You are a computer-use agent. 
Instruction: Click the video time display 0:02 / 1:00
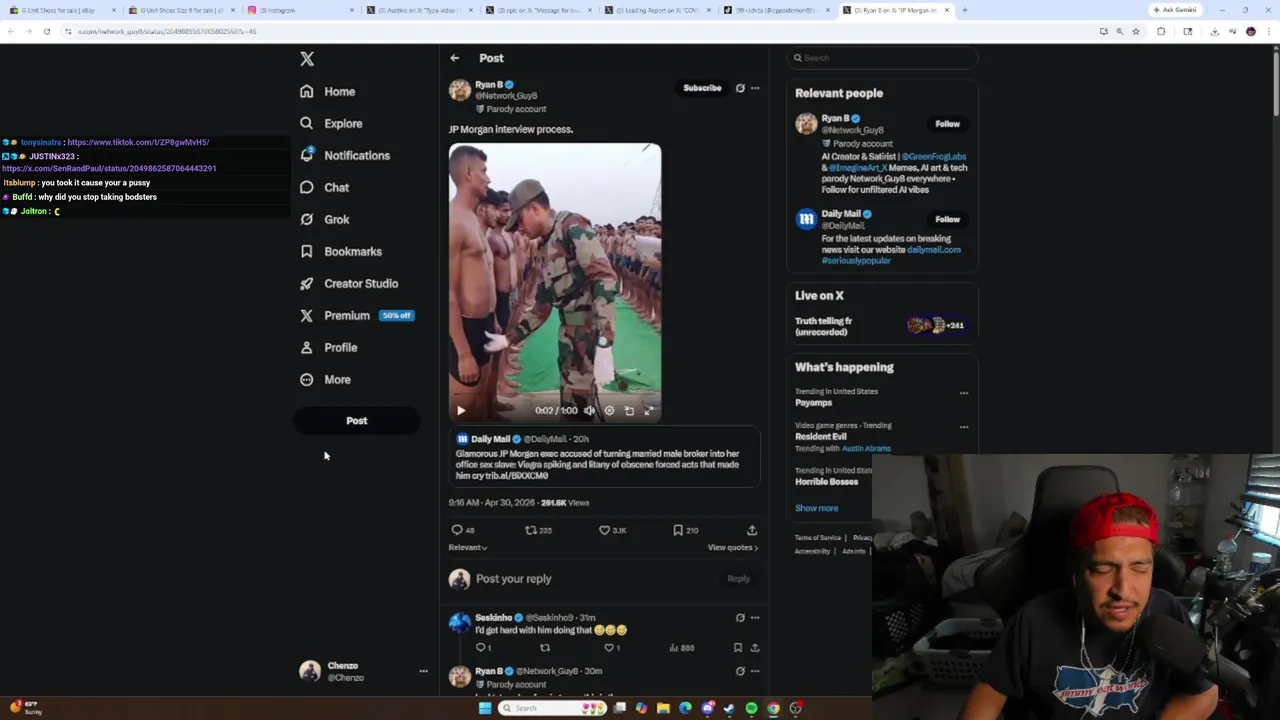[556, 410]
